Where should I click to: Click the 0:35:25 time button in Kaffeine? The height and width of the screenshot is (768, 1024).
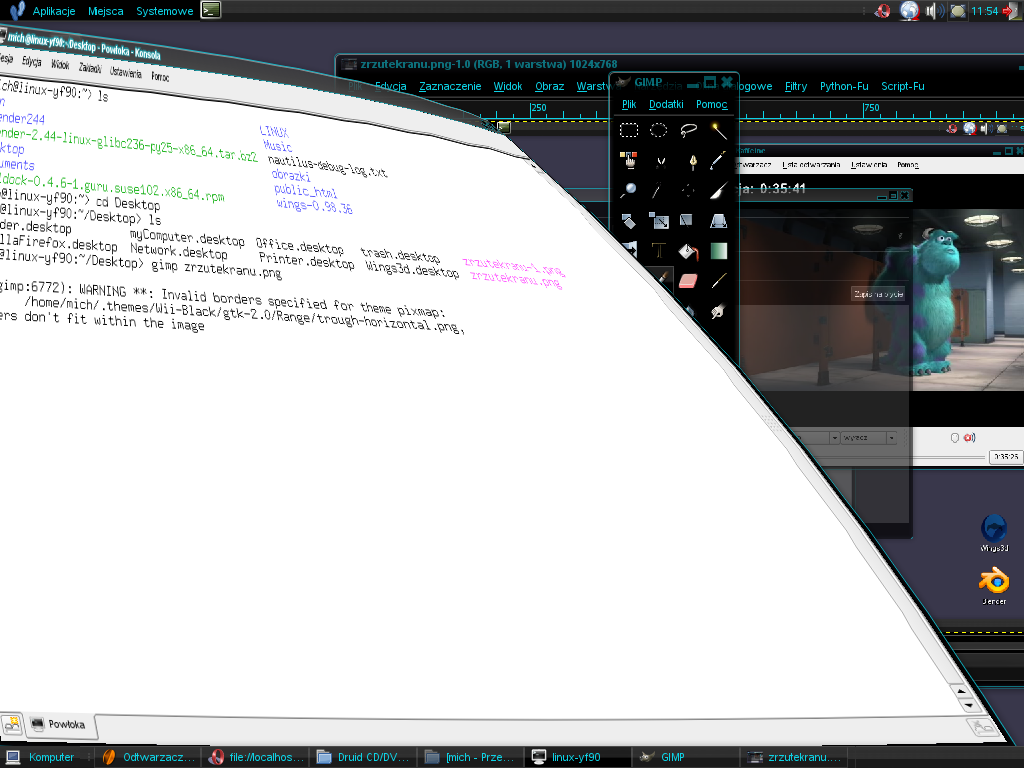[1006, 457]
